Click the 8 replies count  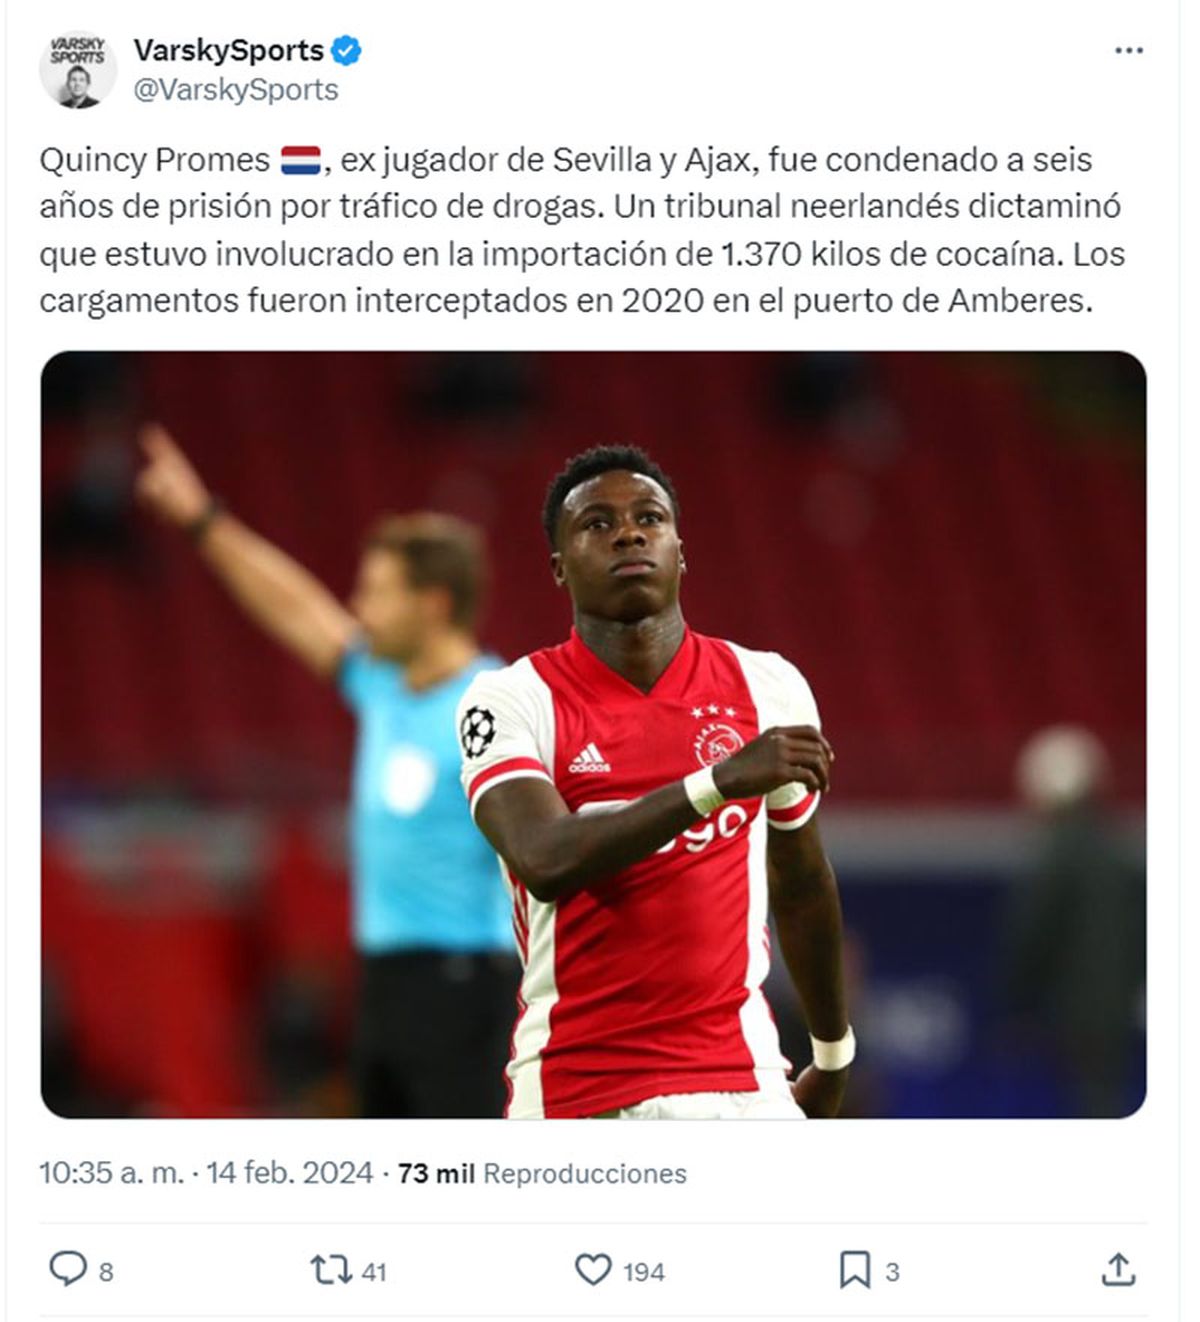(106, 1272)
